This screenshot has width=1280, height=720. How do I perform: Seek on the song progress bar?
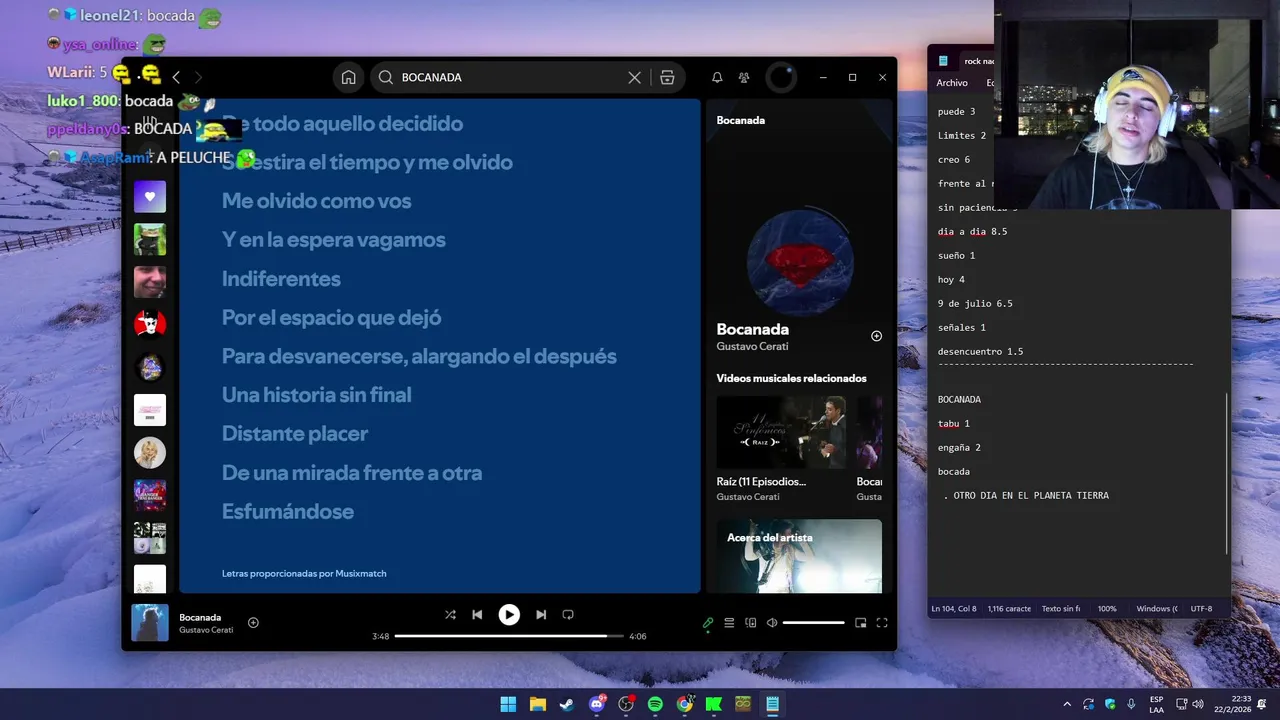[509, 636]
